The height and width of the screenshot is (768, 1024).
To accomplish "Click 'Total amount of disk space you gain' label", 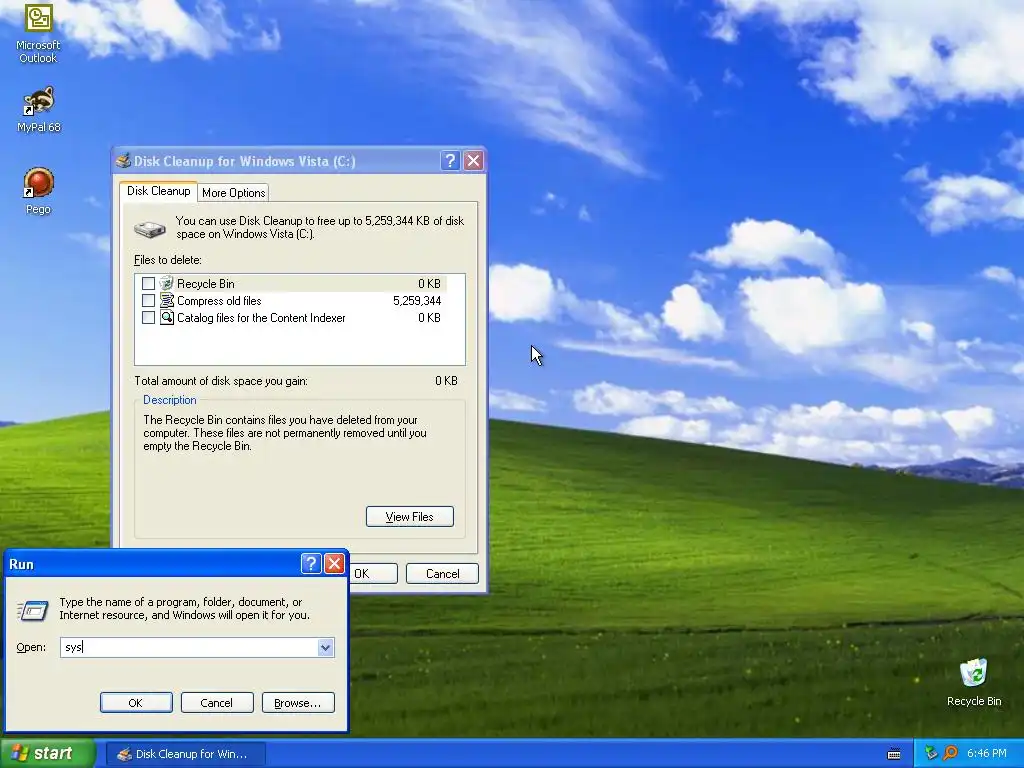I will pyautogui.click(x=221, y=381).
